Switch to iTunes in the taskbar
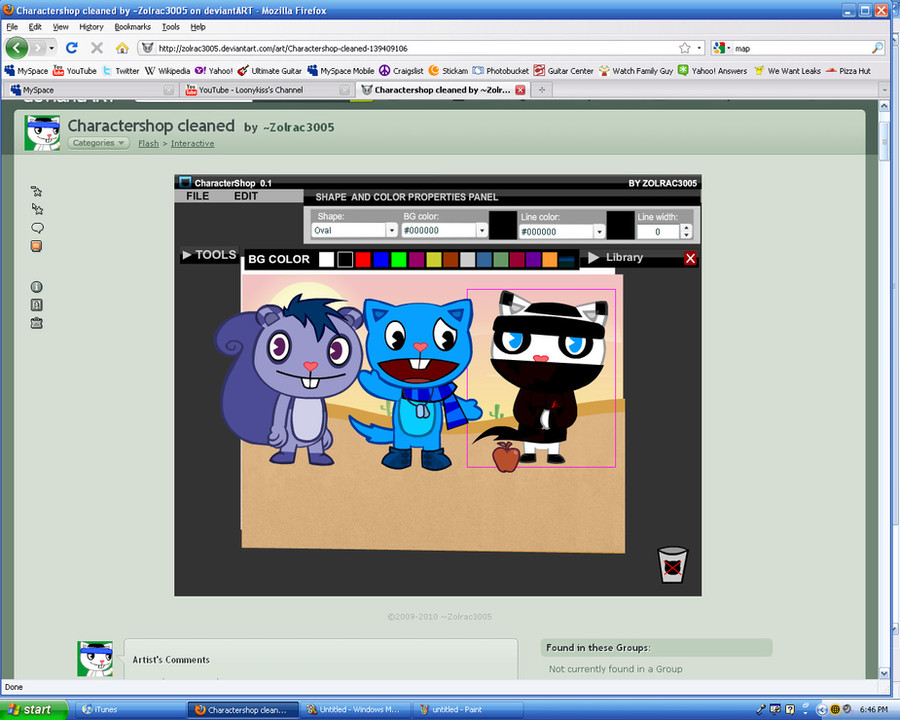 coord(130,710)
